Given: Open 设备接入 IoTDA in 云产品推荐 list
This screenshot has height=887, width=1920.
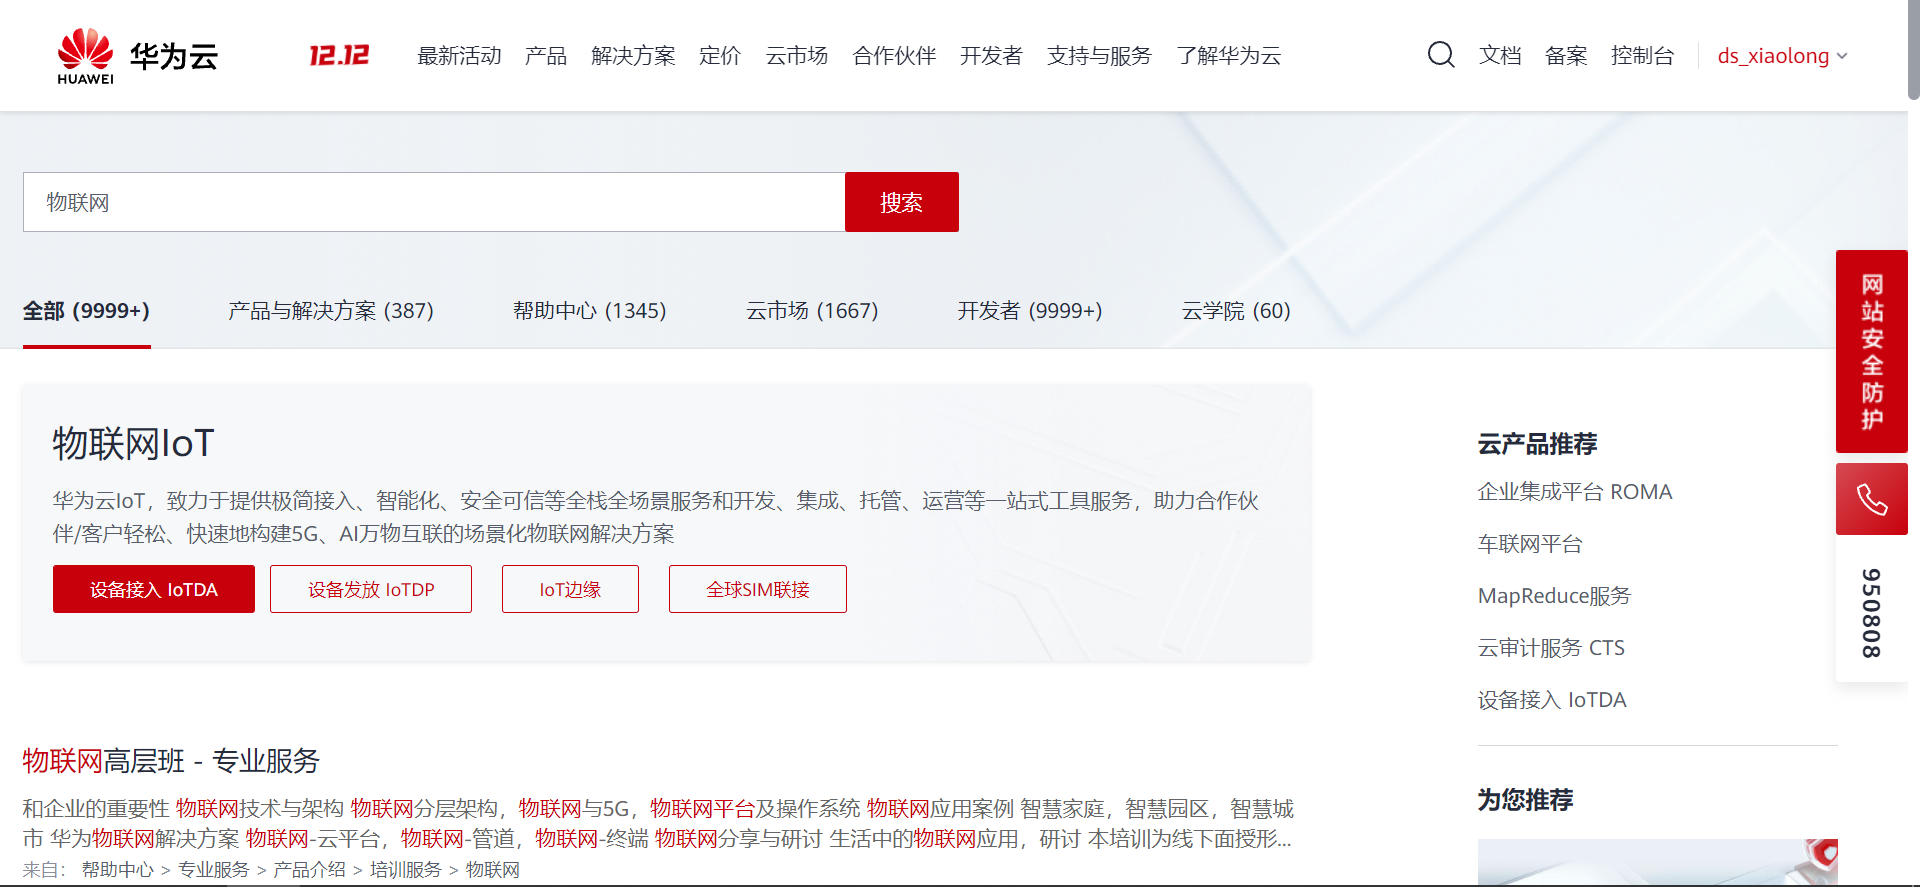Looking at the screenshot, I should [x=1552, y=700].
